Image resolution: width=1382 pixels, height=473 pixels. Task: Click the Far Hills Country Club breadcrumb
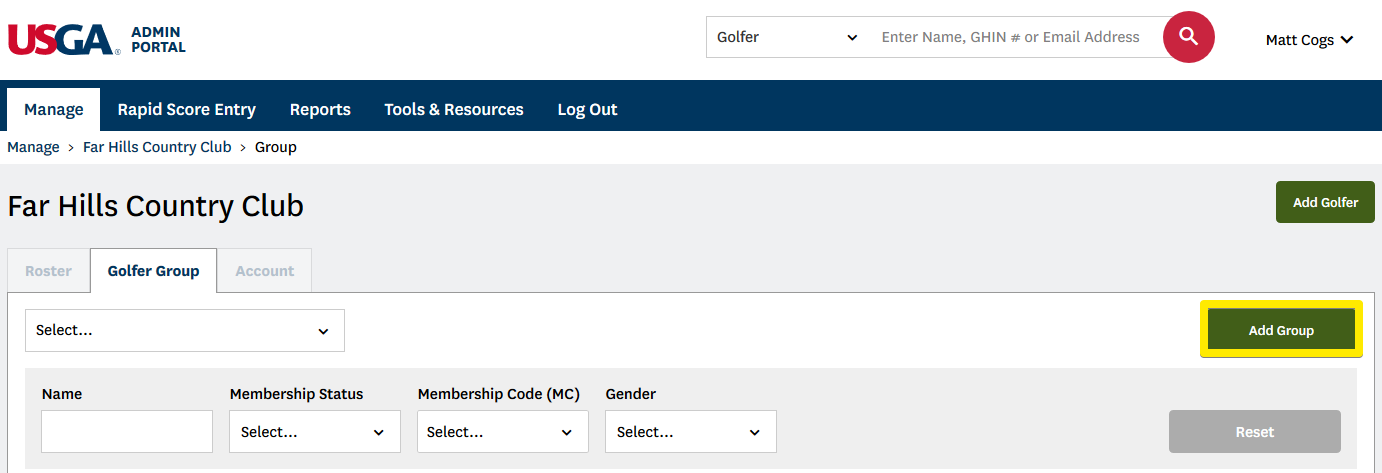click(157, 147)
